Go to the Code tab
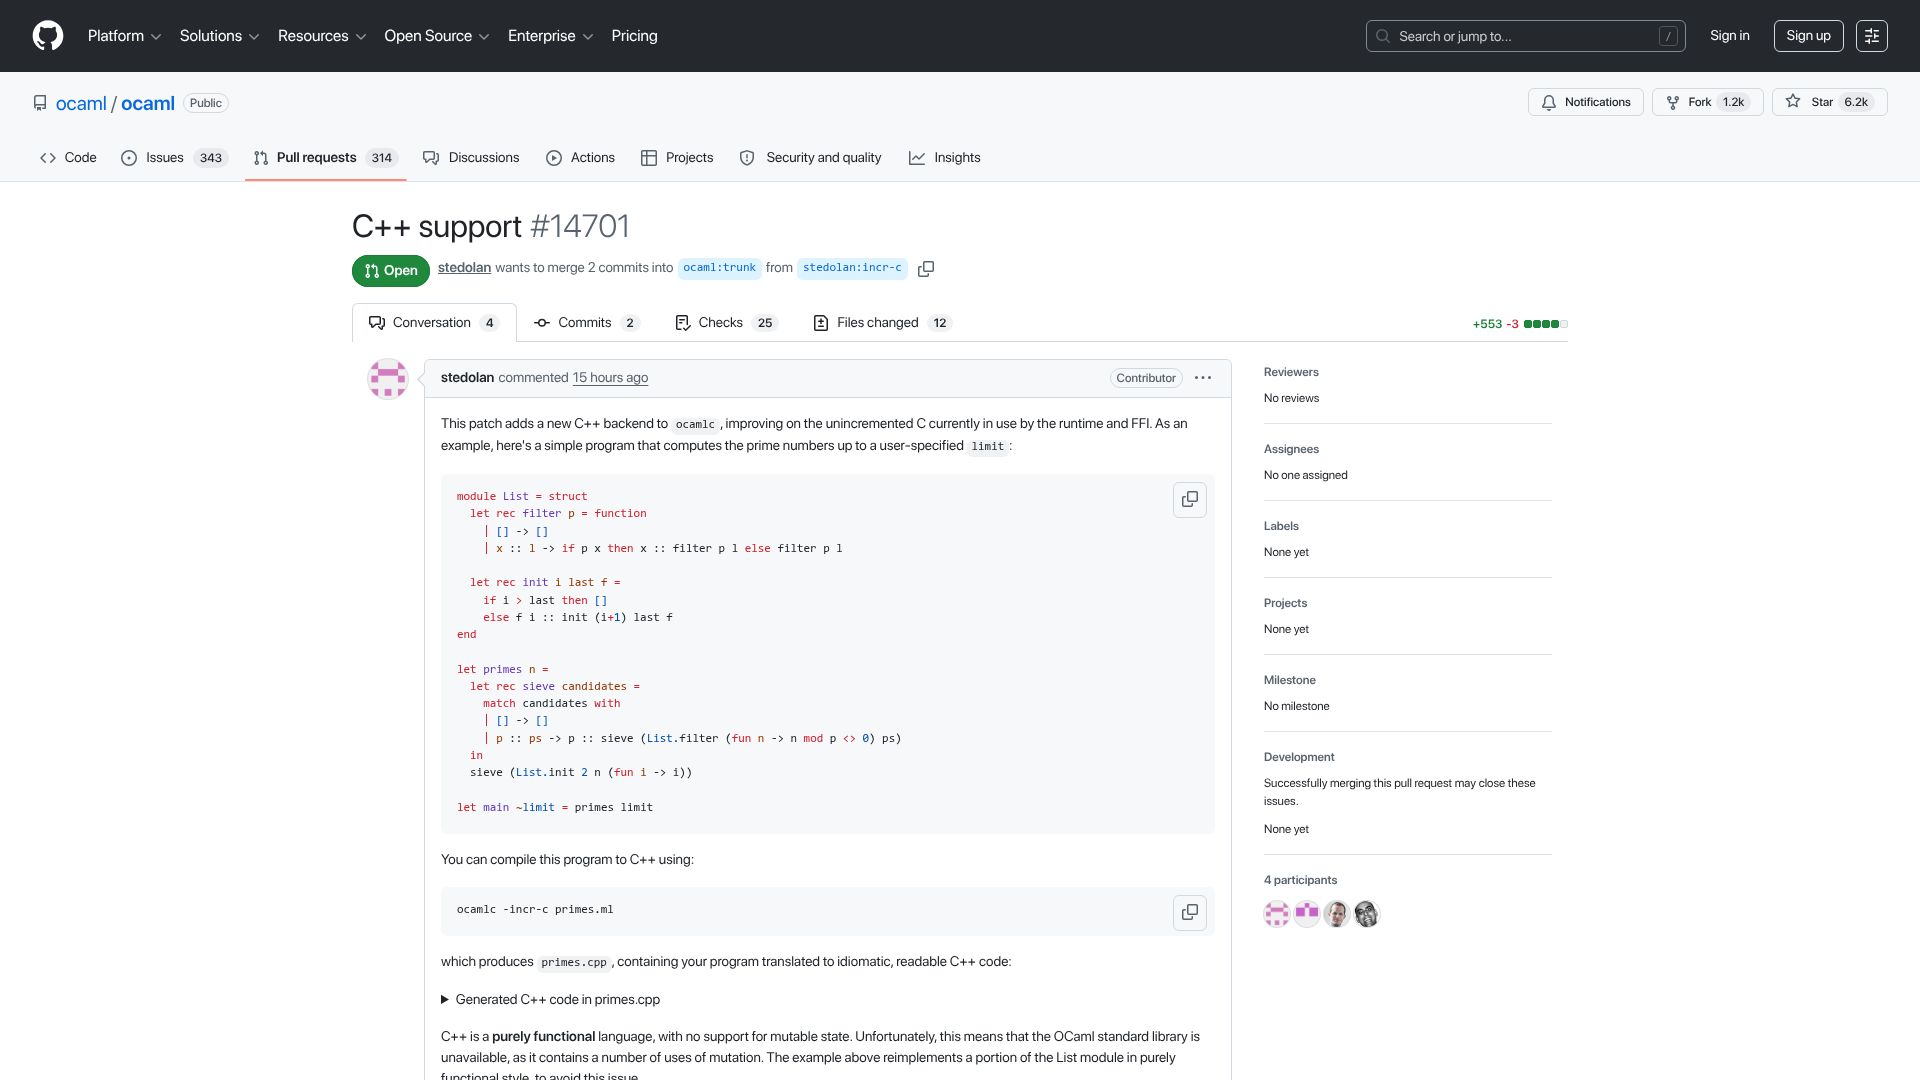Image resolution: width=1920 pixels, height=1080 pixels. point(68,158)
